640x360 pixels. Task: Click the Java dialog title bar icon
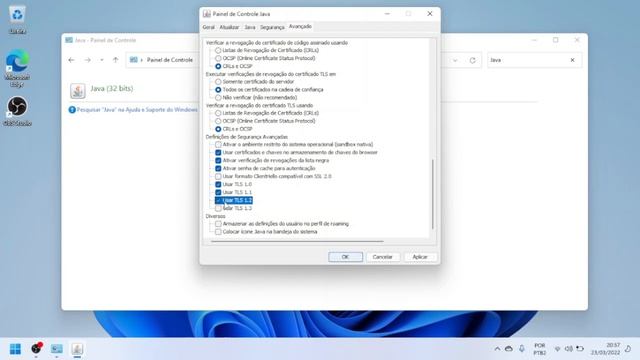(x=207, y=14)
